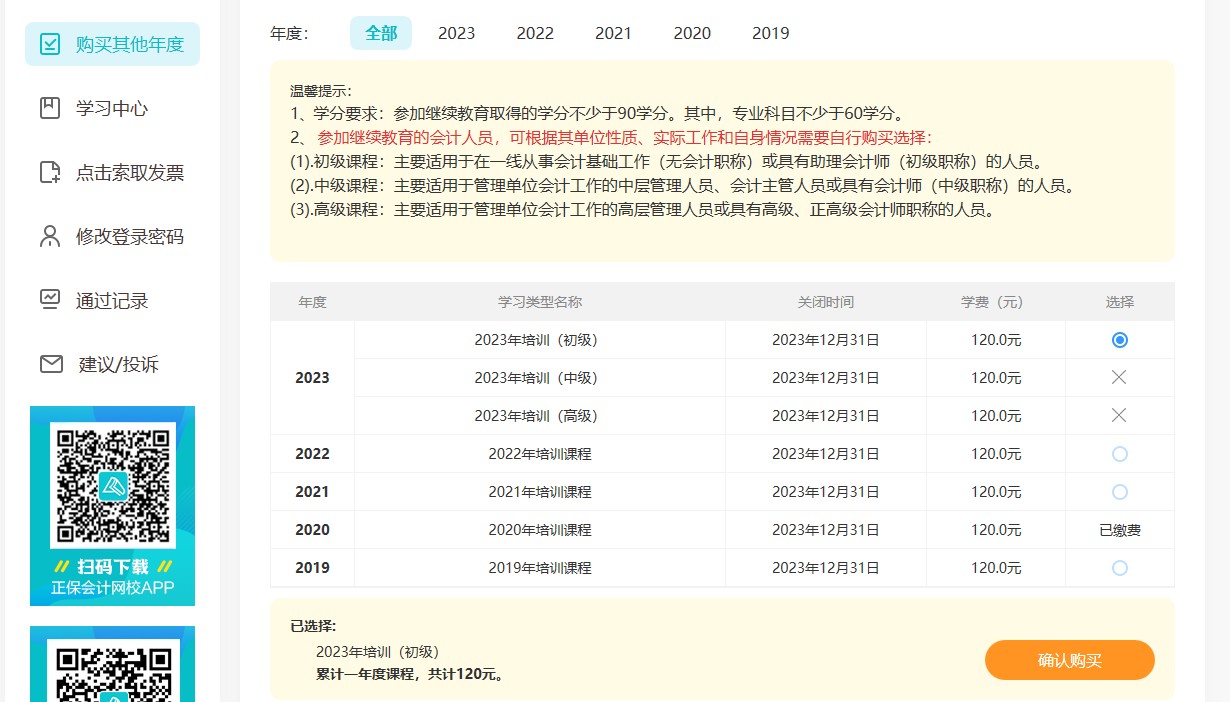Viewport: 1230px width, 702px height.
Task: Click the X icon for 2023年培训（中级）
Action: coord(1119,378)
